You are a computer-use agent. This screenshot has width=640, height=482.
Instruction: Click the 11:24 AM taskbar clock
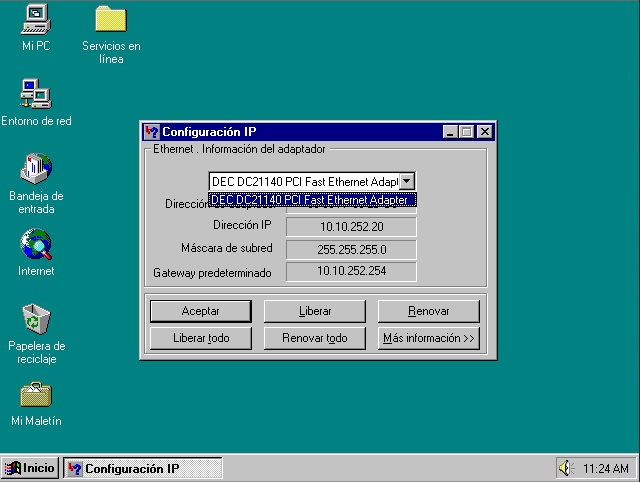point(606,469)
